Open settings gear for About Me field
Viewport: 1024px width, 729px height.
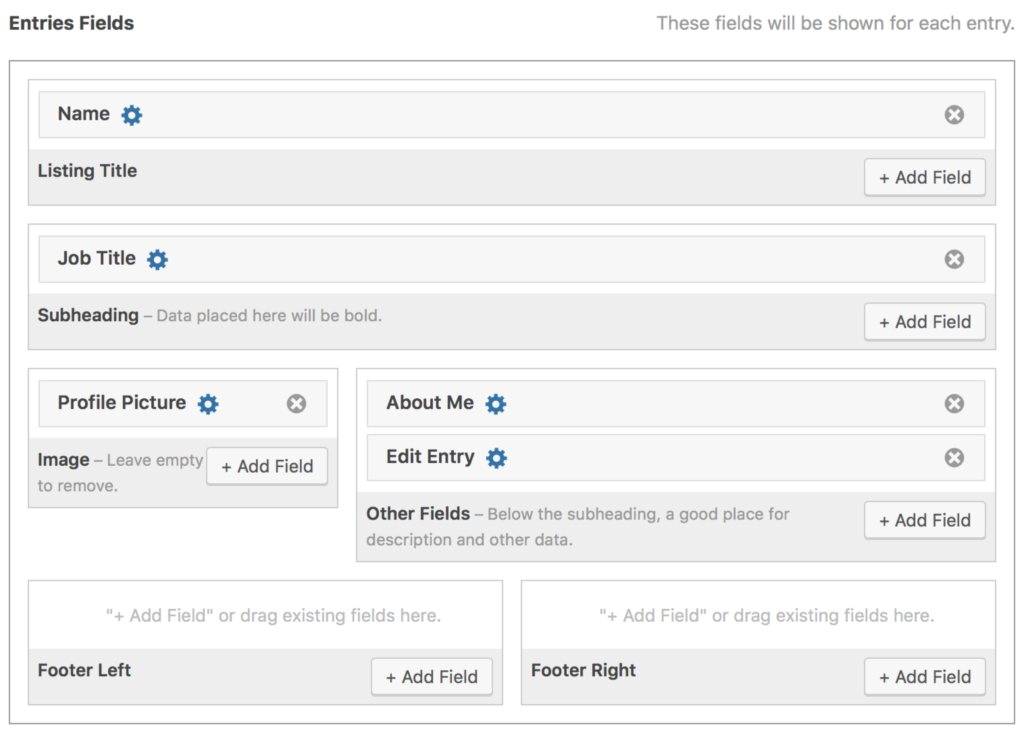[496, 404]
